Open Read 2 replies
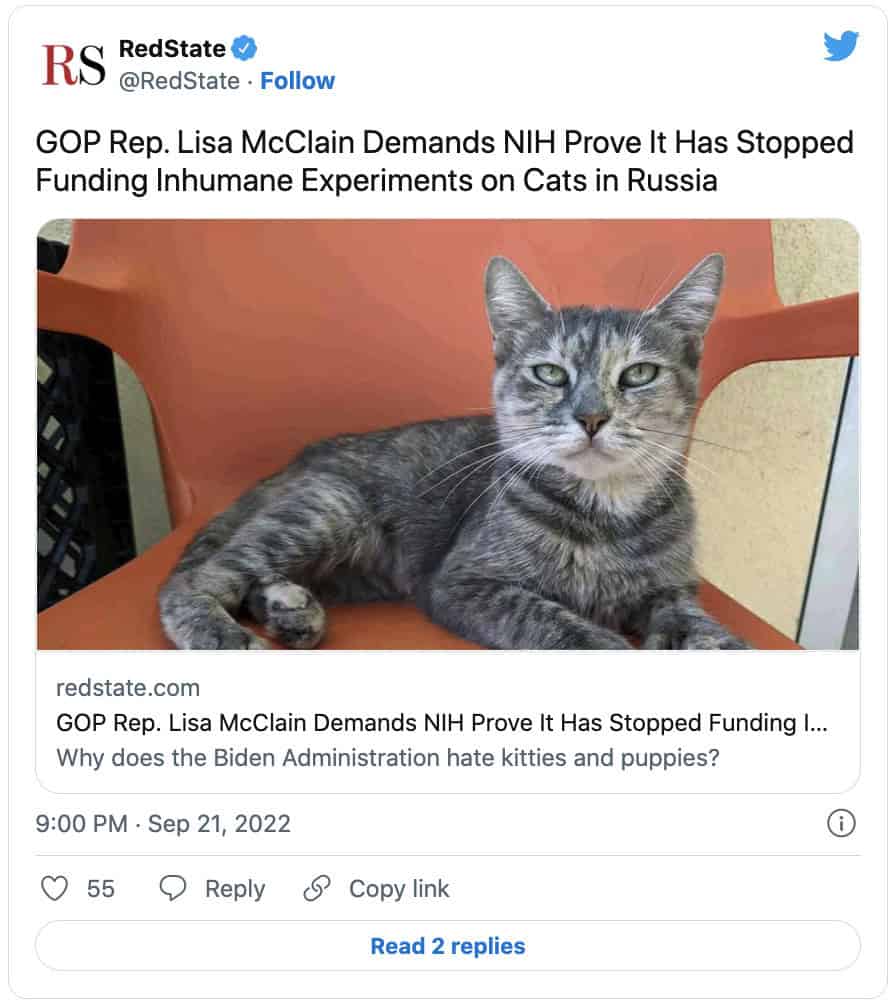 pyautogui.click(x=448, y=946)
